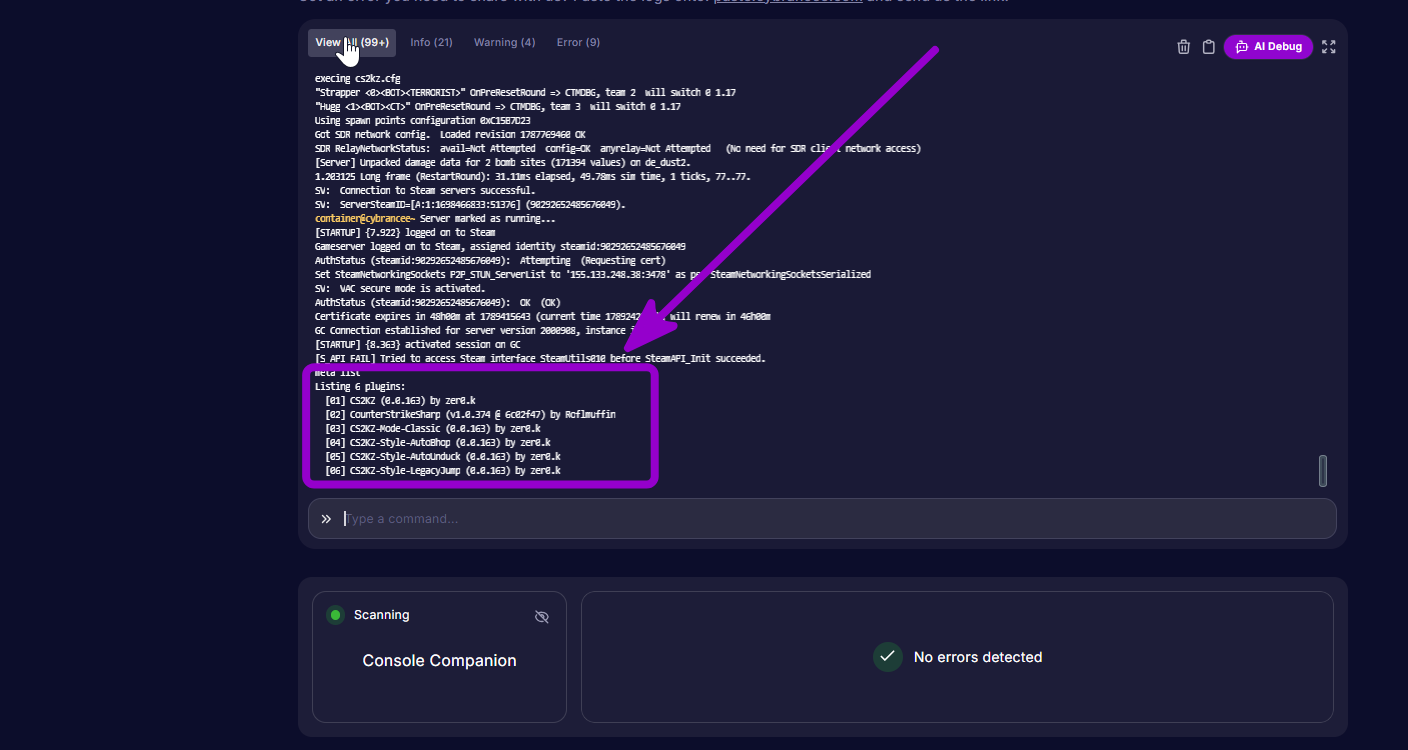Focus the Type a command input field
This screenshot has height=750, width=1408.
[822, 519]
